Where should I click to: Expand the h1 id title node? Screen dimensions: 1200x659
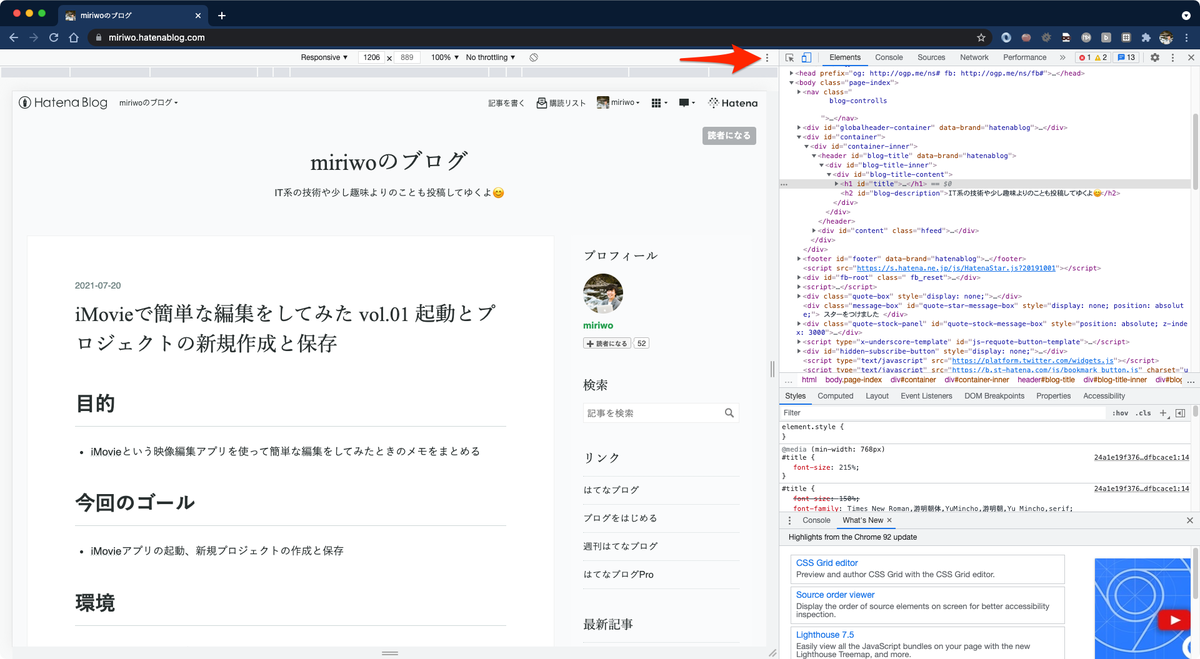coord(837,184)
